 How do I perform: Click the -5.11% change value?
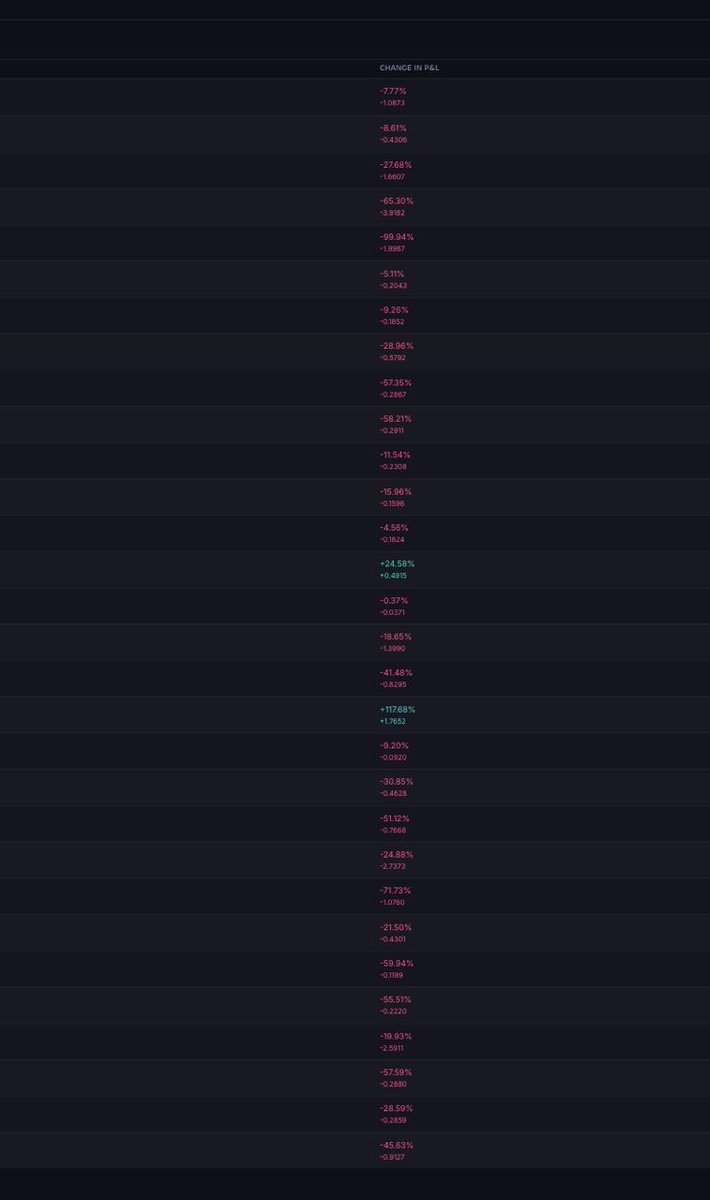pyautogui.click(x=392, y=274)
